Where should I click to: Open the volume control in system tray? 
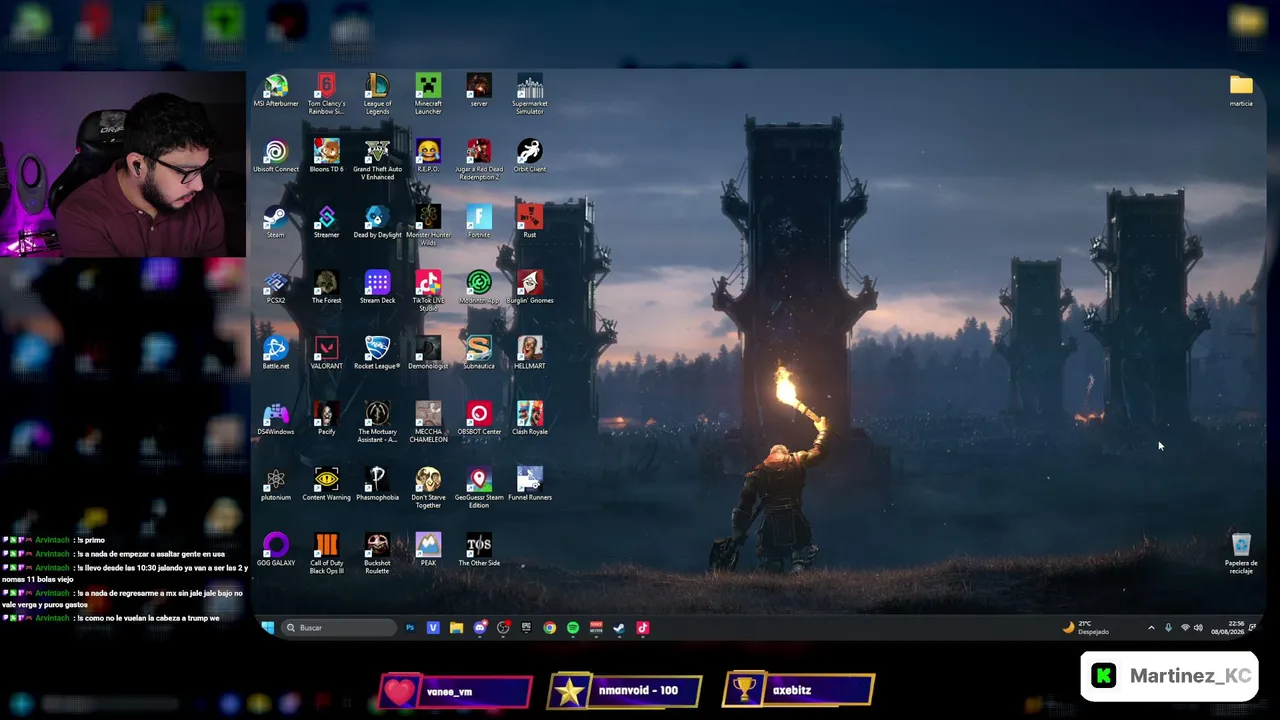click(1198, 628)
